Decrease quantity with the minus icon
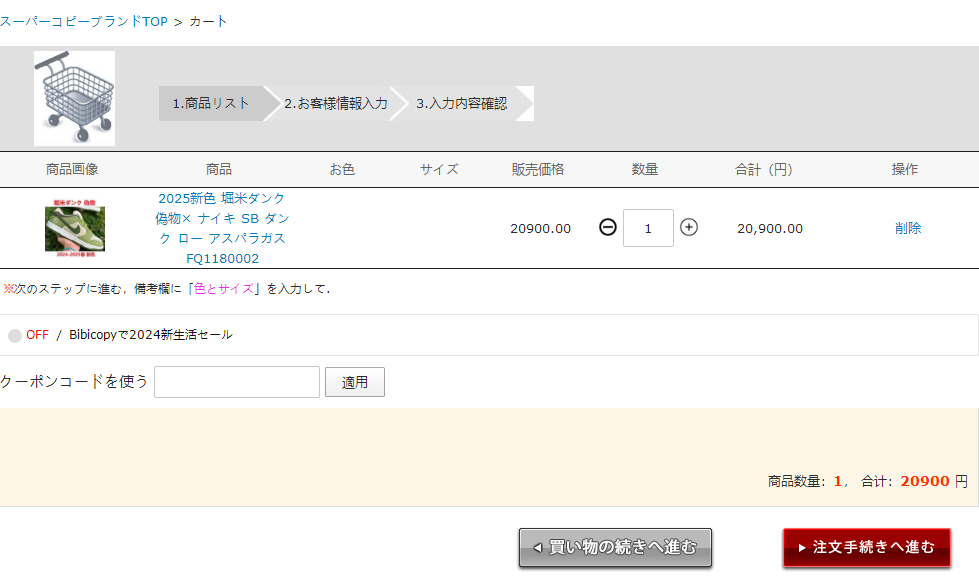979x581 pixels. click(608, 227)
